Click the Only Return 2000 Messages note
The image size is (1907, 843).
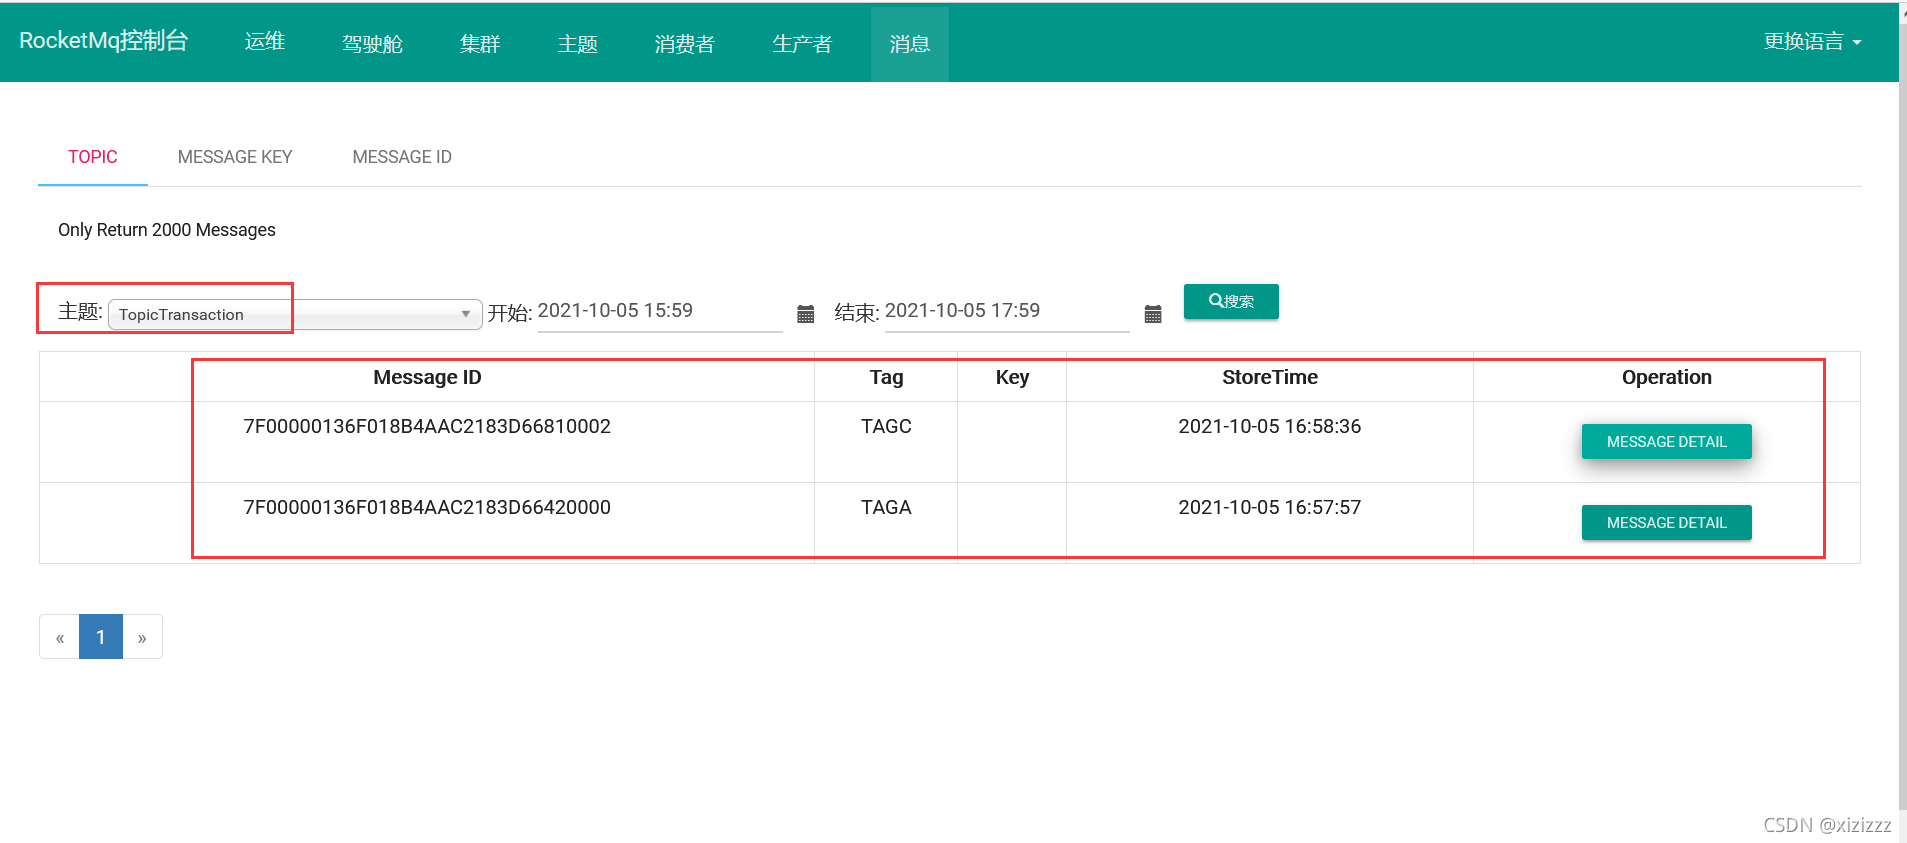[x=167, y=230]
